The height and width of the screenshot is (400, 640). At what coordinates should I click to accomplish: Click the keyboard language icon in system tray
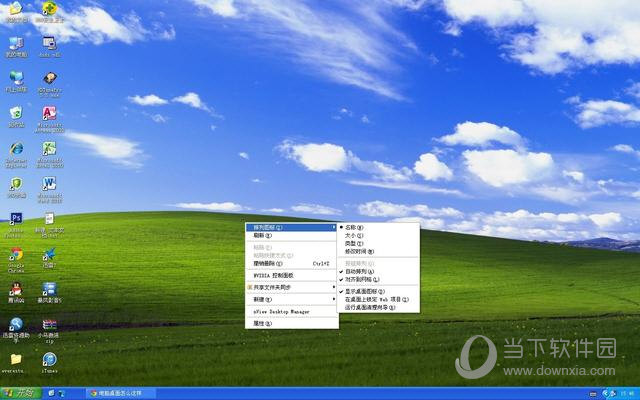click(593, 394)
